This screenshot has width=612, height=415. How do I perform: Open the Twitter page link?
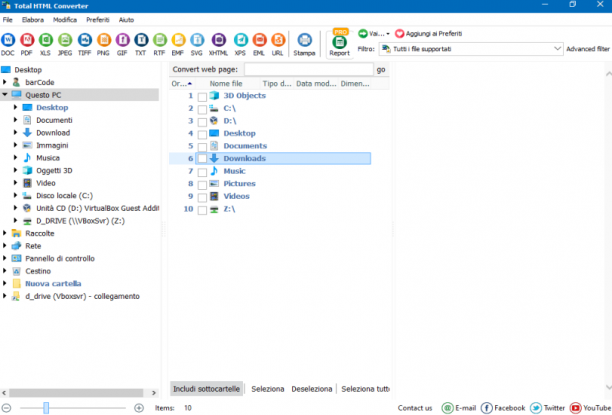[x=547, y=408]
